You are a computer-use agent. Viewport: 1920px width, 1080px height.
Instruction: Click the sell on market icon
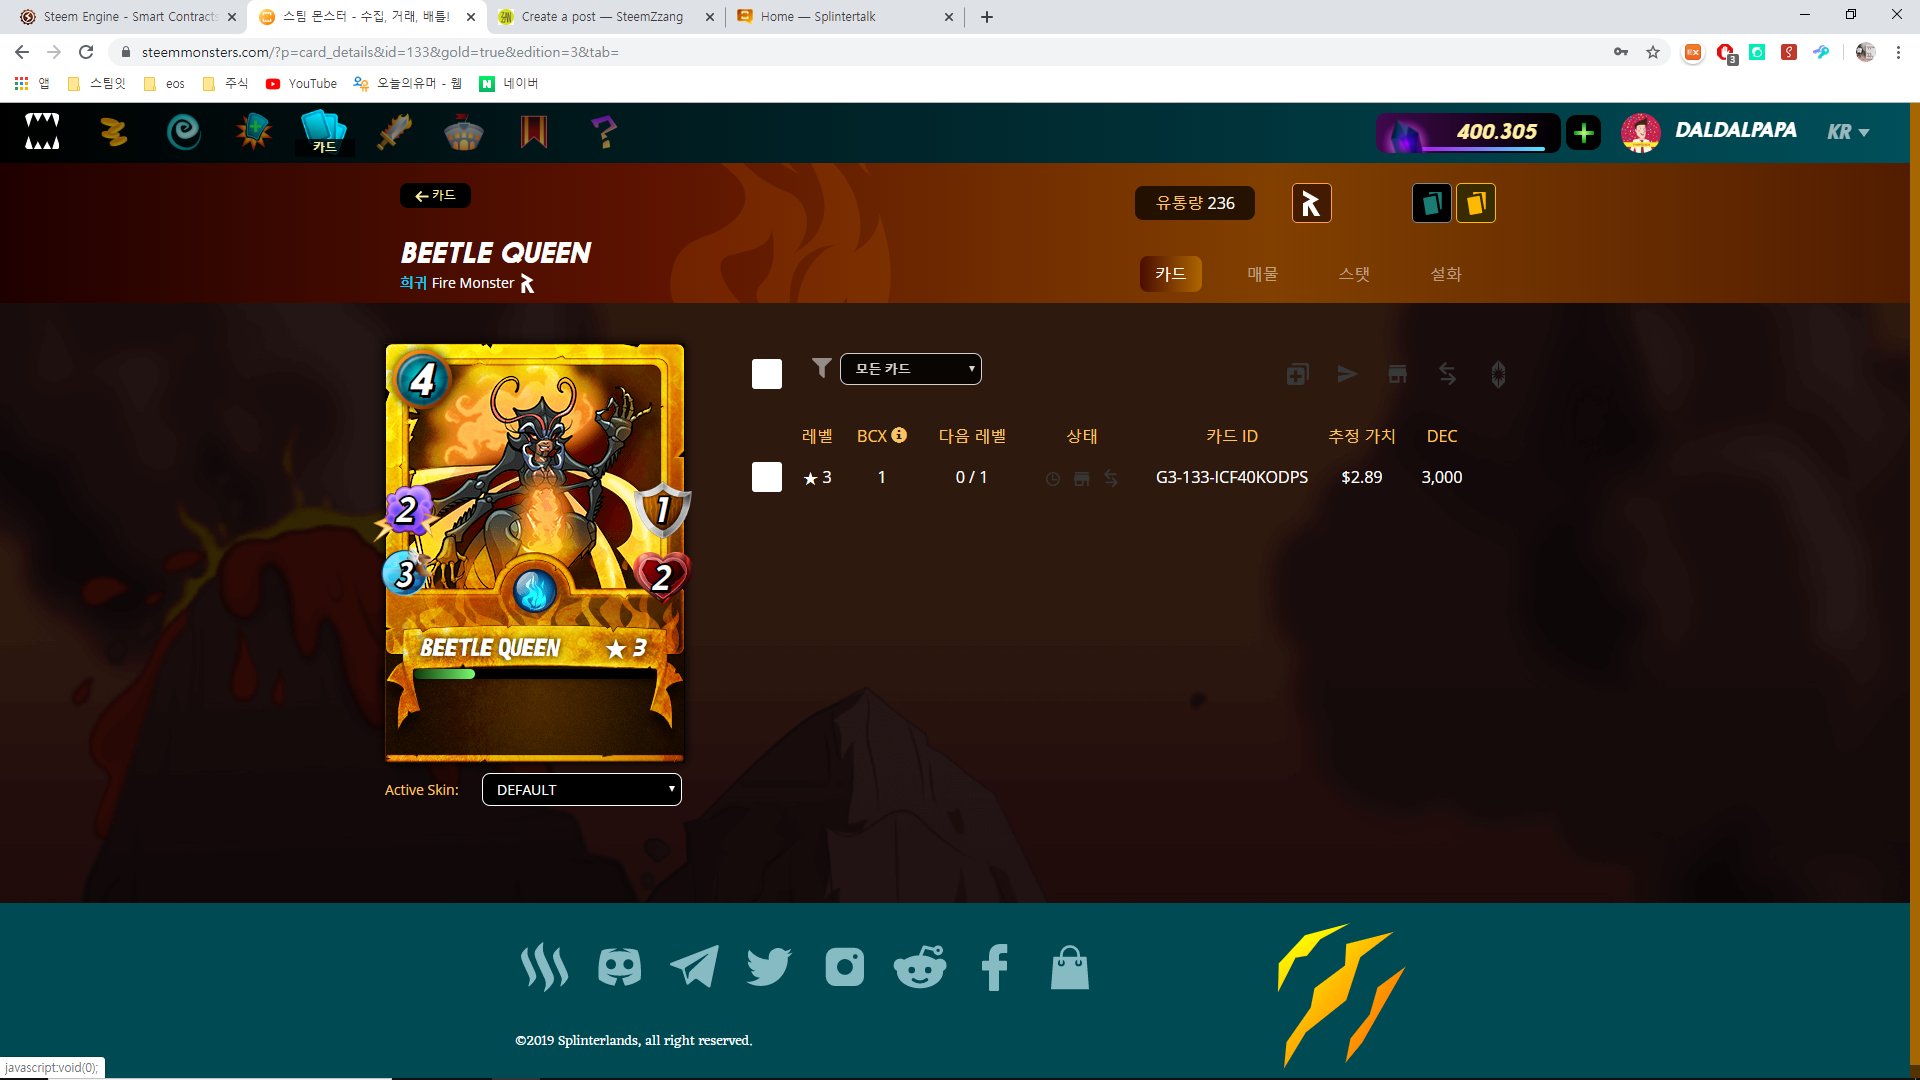[x=1397, y=374]
